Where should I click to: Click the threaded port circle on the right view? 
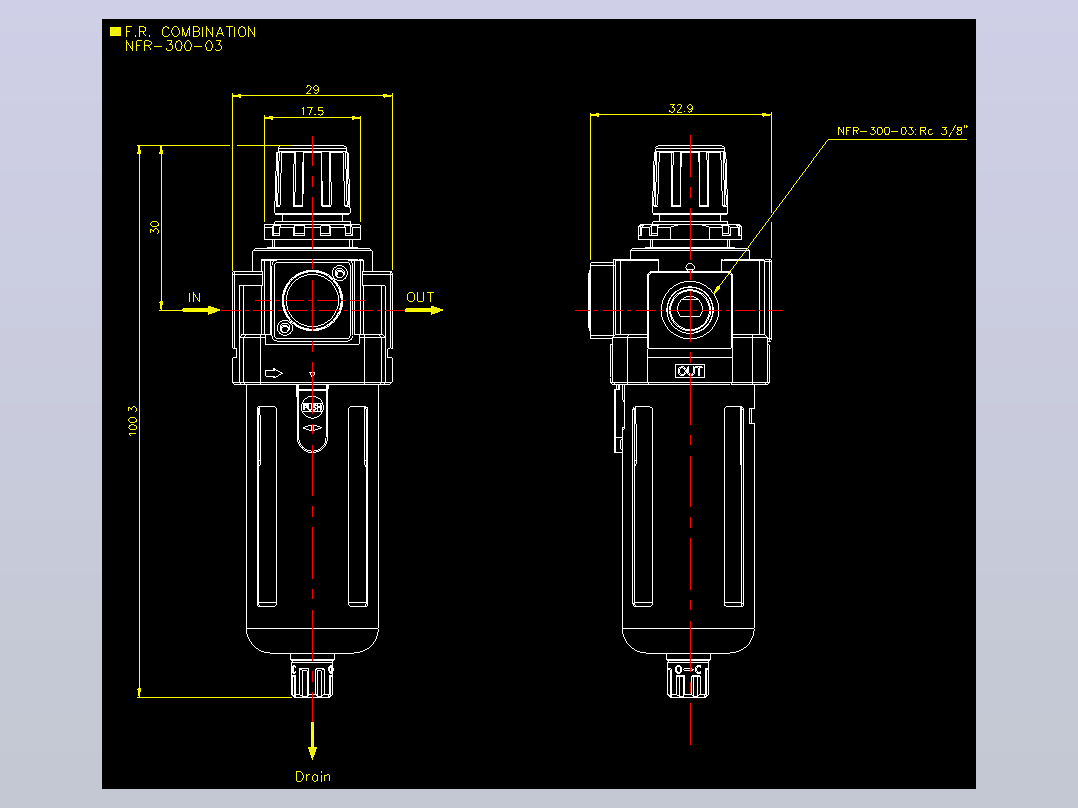click(690, 310)
